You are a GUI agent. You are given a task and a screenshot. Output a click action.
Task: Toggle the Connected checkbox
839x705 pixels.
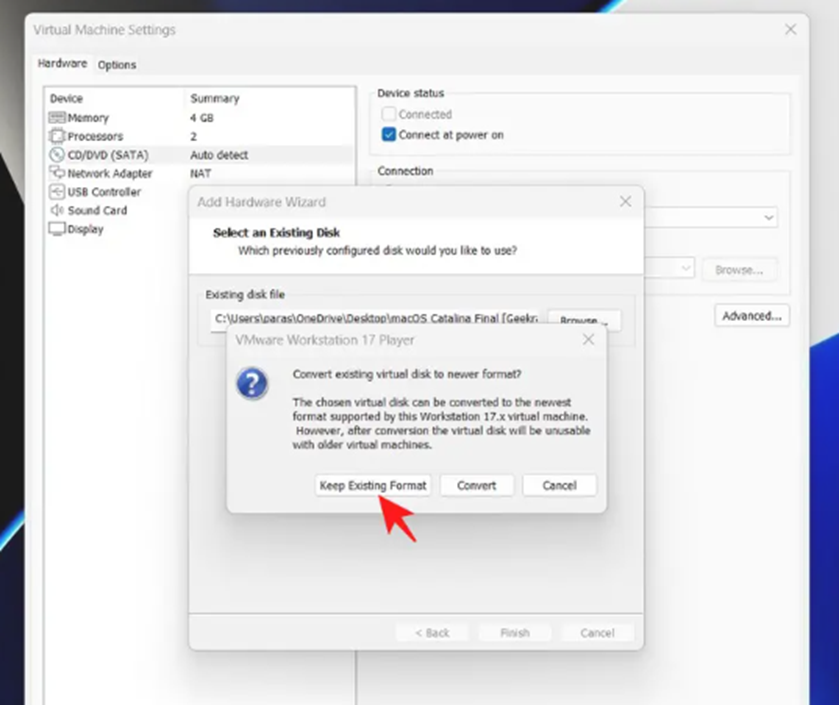click(389, 114)
